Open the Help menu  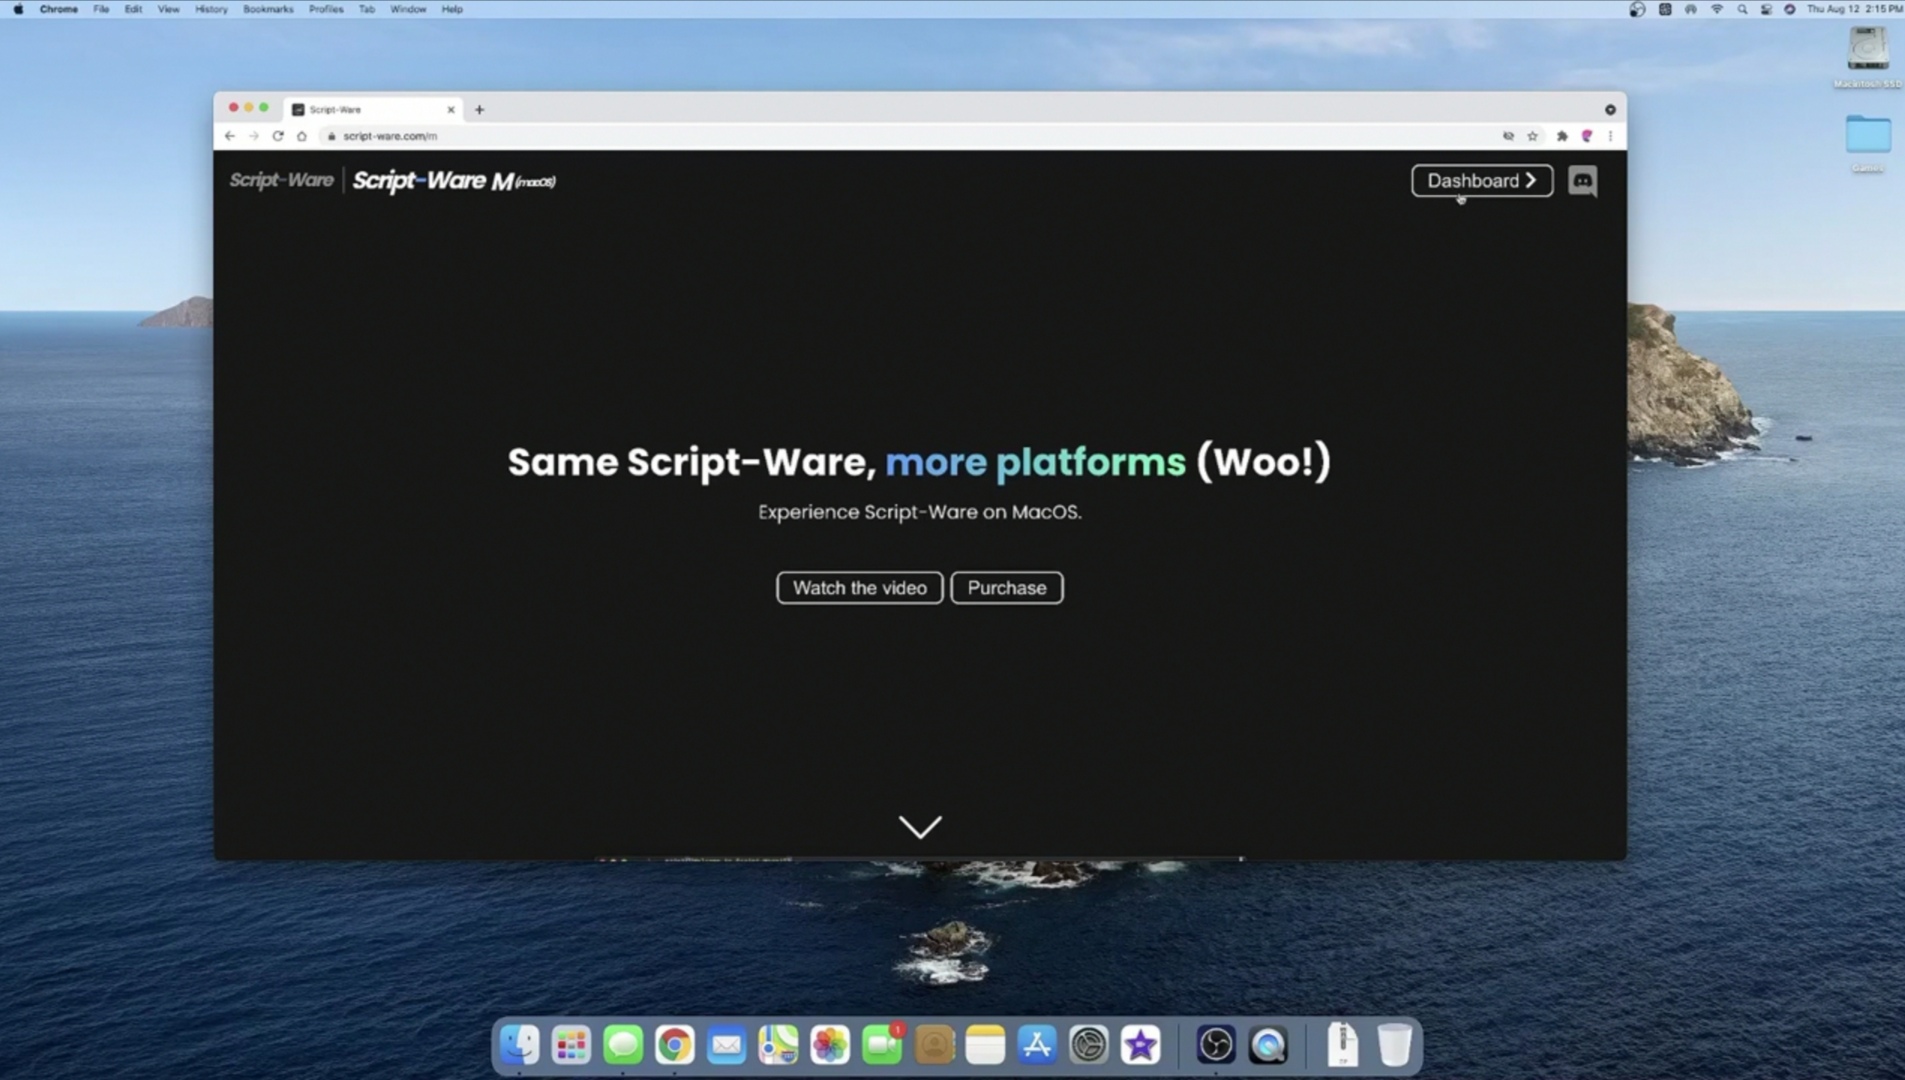[x=452, y=9]
